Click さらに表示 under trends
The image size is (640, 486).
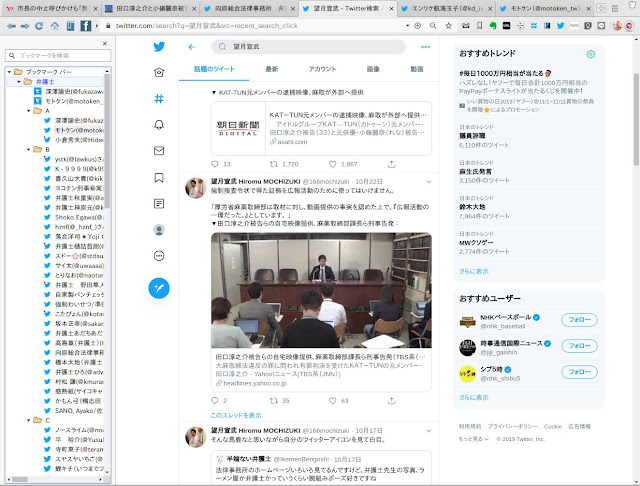point(473,271)
